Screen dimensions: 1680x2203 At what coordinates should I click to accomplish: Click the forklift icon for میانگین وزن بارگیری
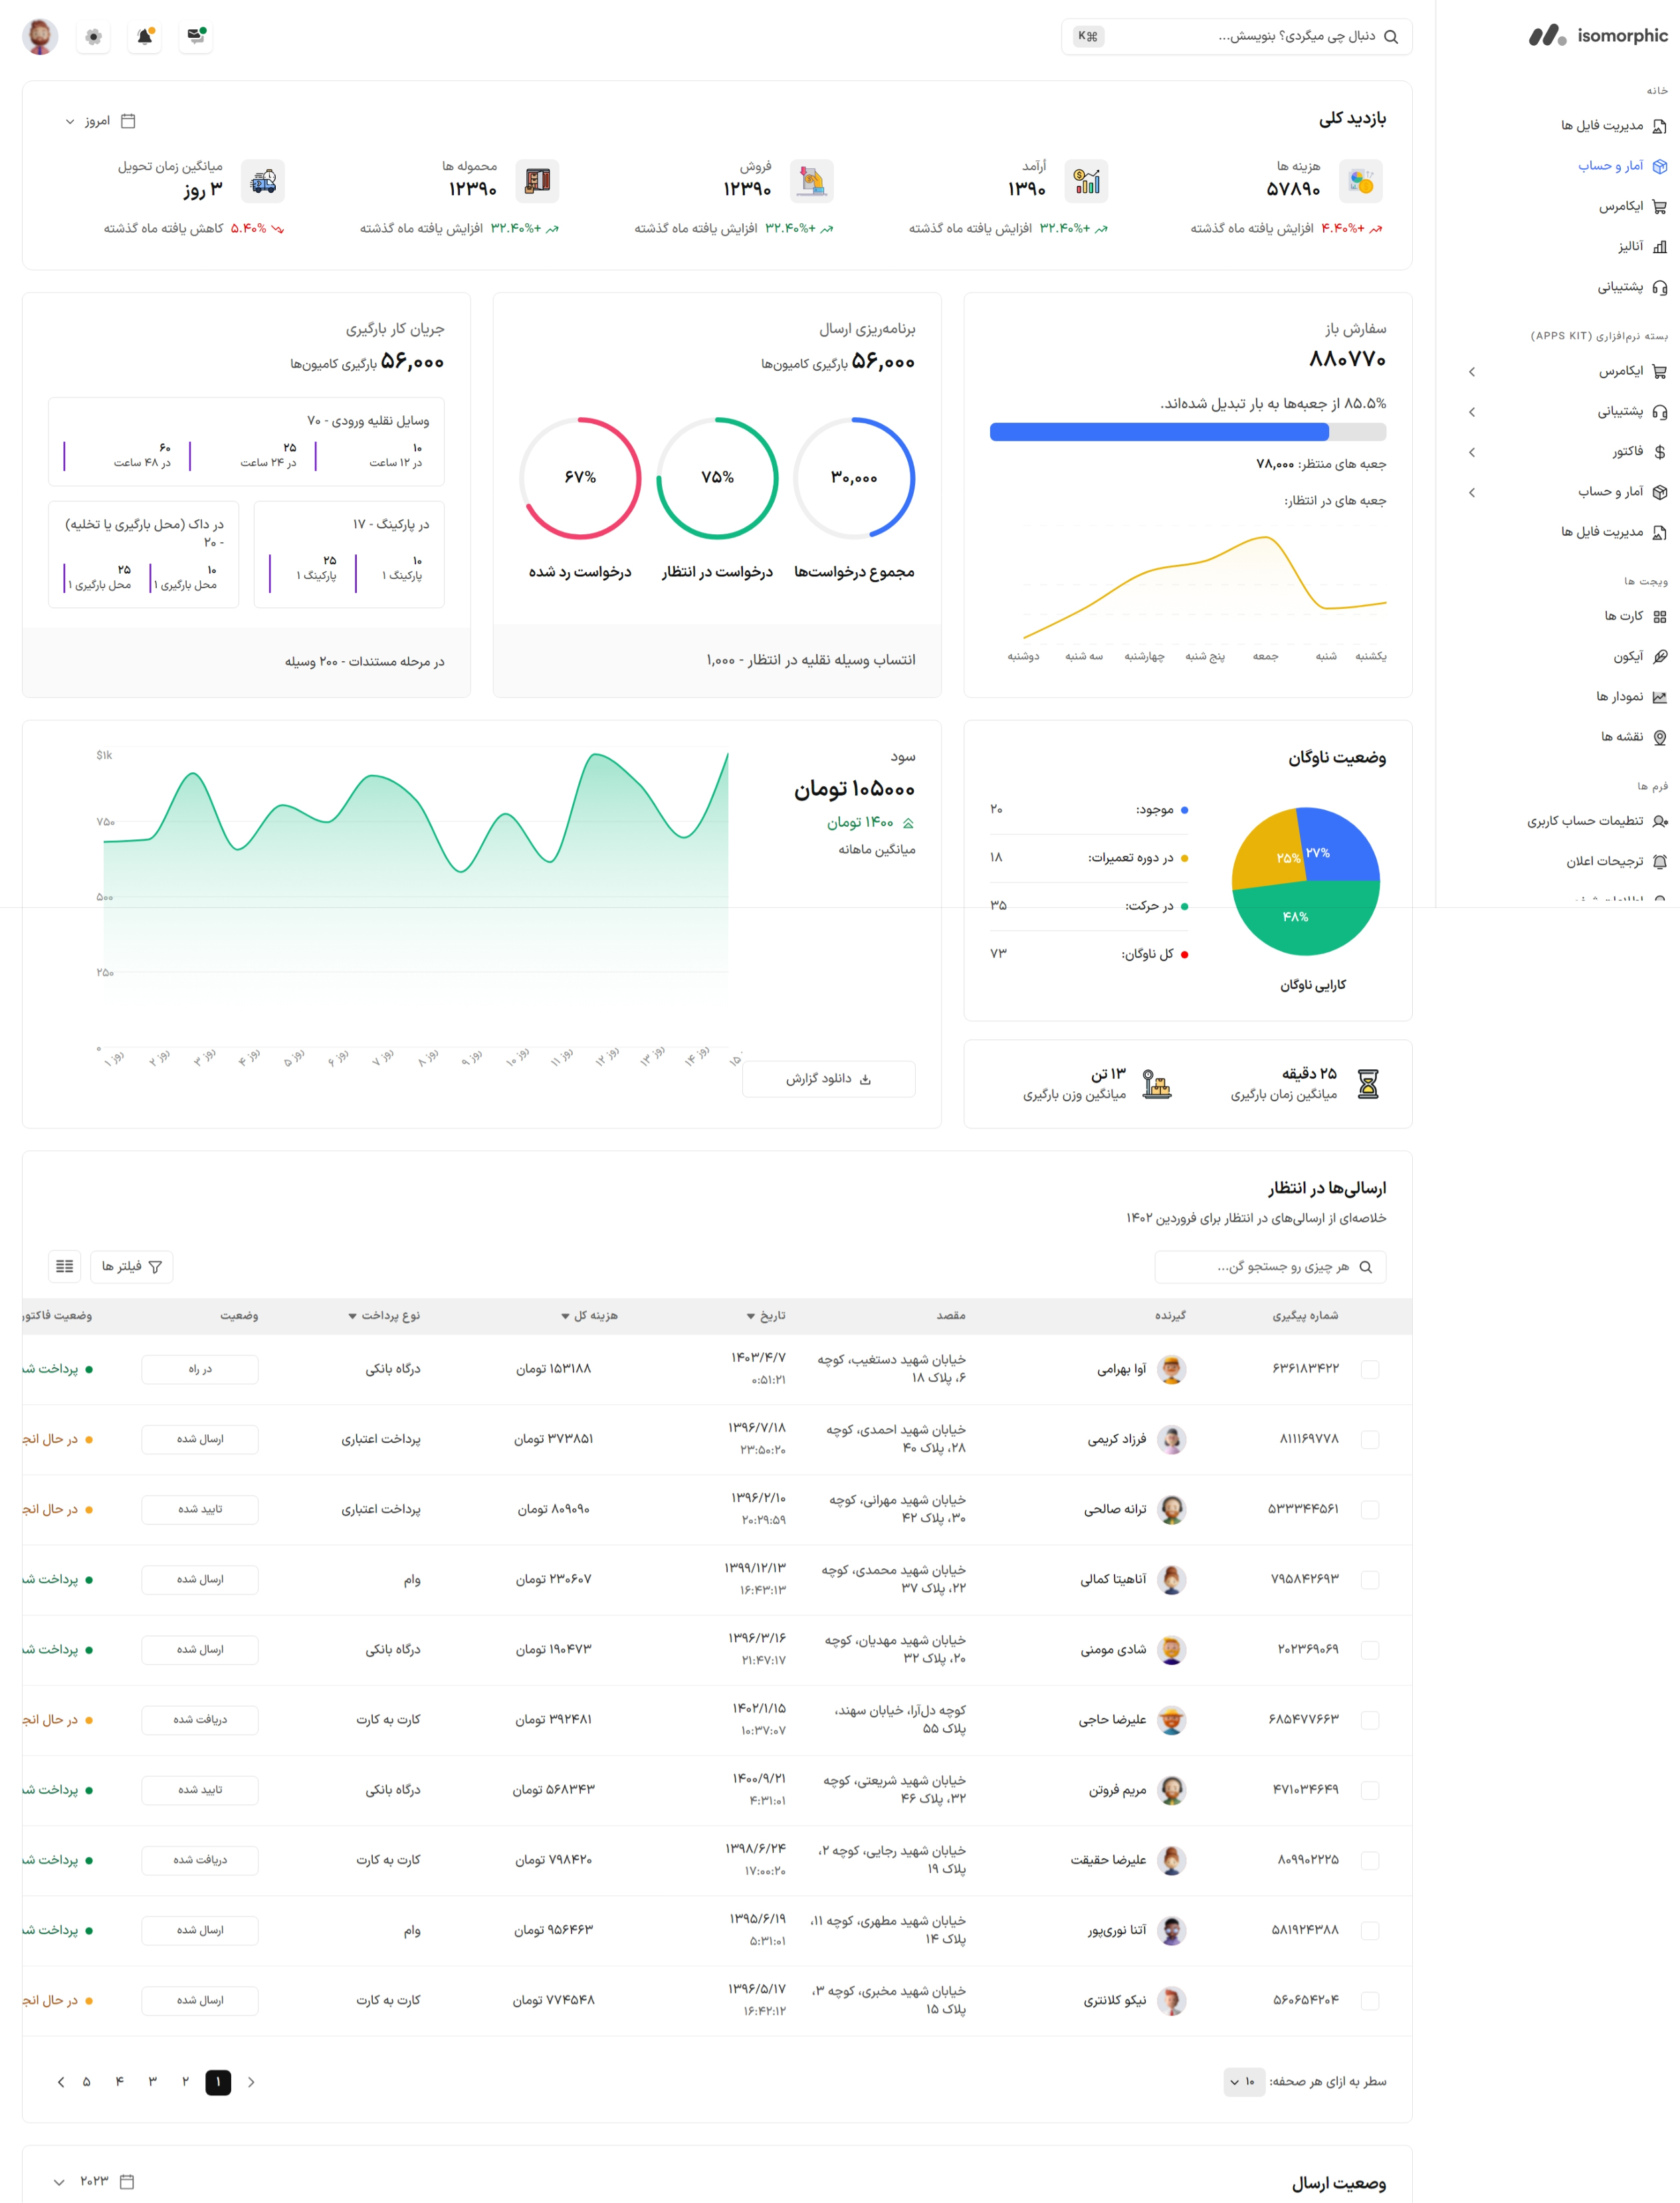(1157, 1084)
